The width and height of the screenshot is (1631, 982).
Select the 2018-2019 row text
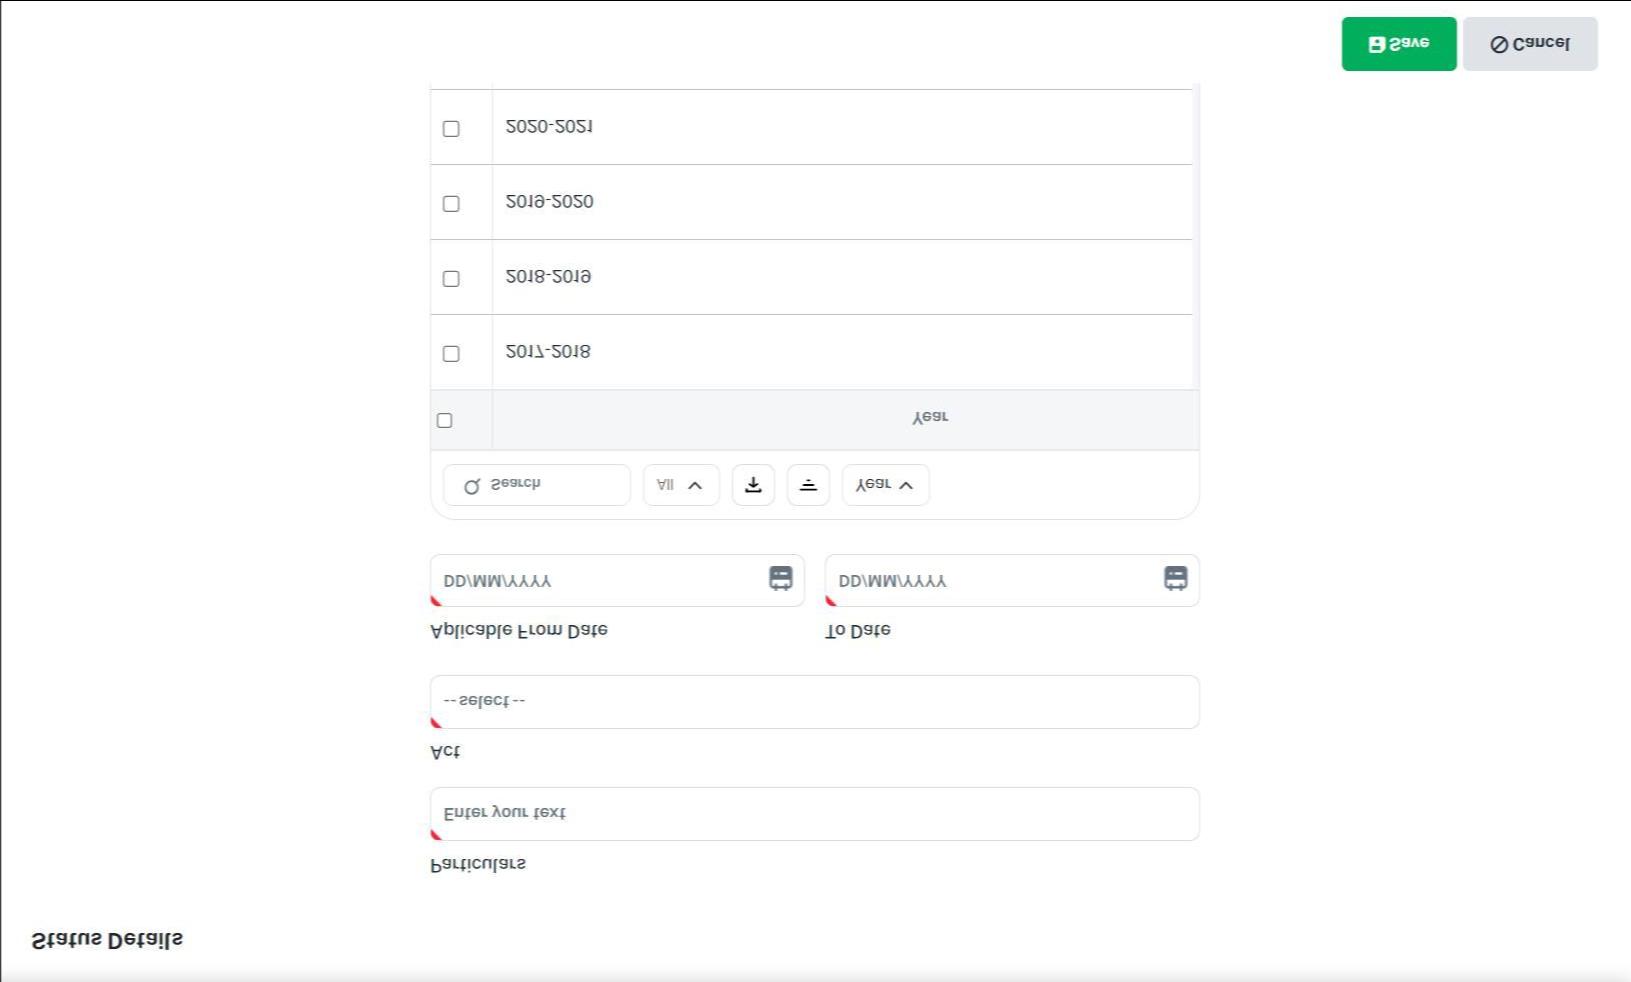tap(548, 277)
